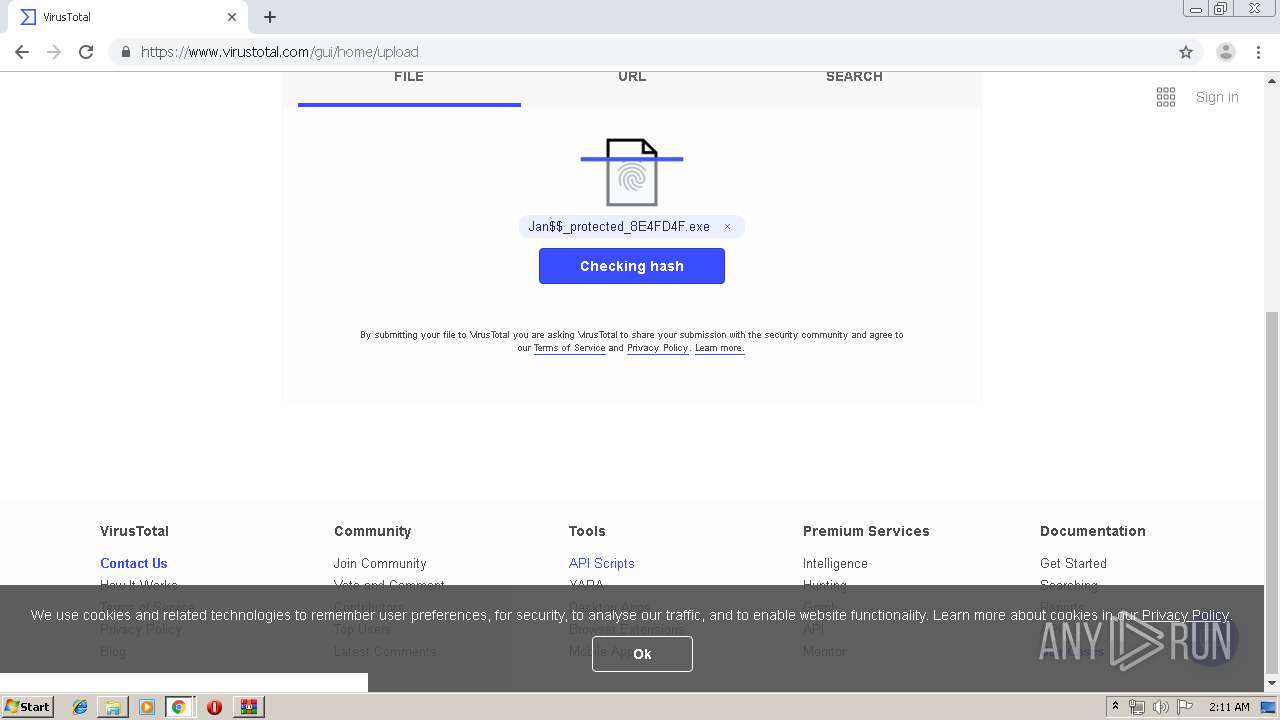Open the Learn more link
The width and height of the screenshot is (1280, 720).
tap(719, 348)
